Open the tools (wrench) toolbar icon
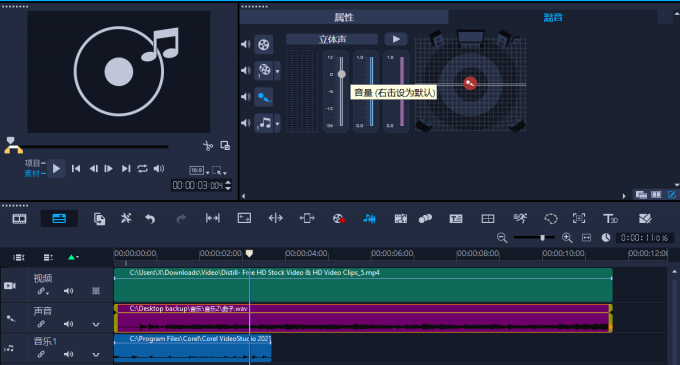This screenshot has height=365, width=680. pyautogui.click(x=126, y=218)
